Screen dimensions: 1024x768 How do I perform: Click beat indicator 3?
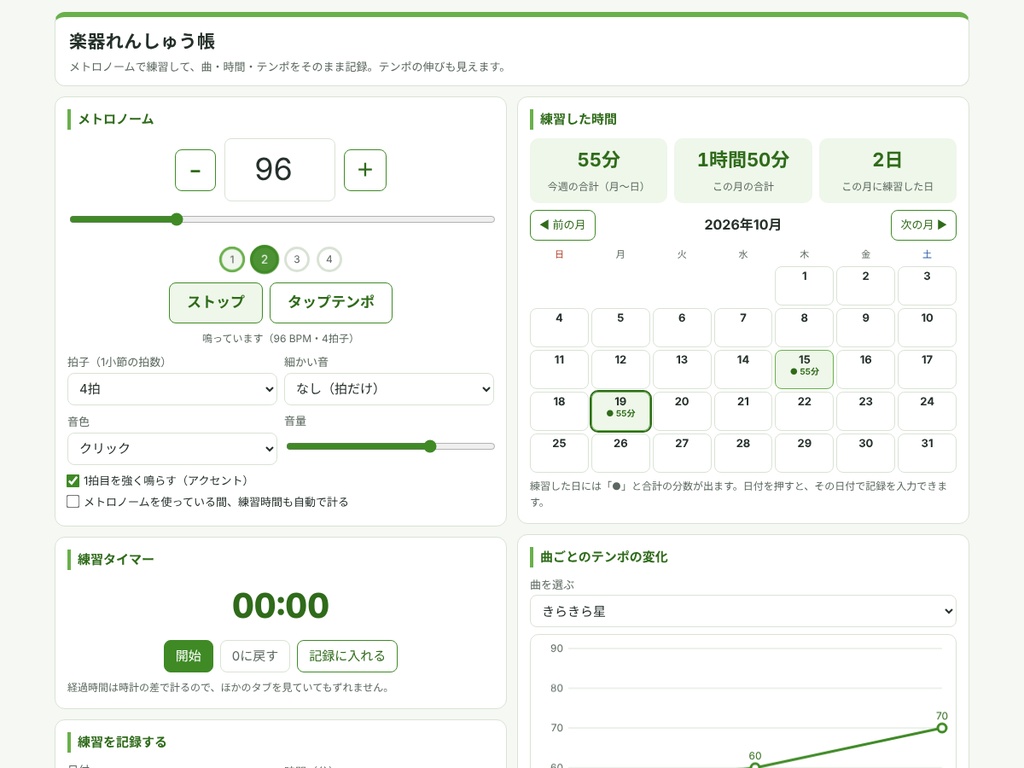[x=296, y=259]
